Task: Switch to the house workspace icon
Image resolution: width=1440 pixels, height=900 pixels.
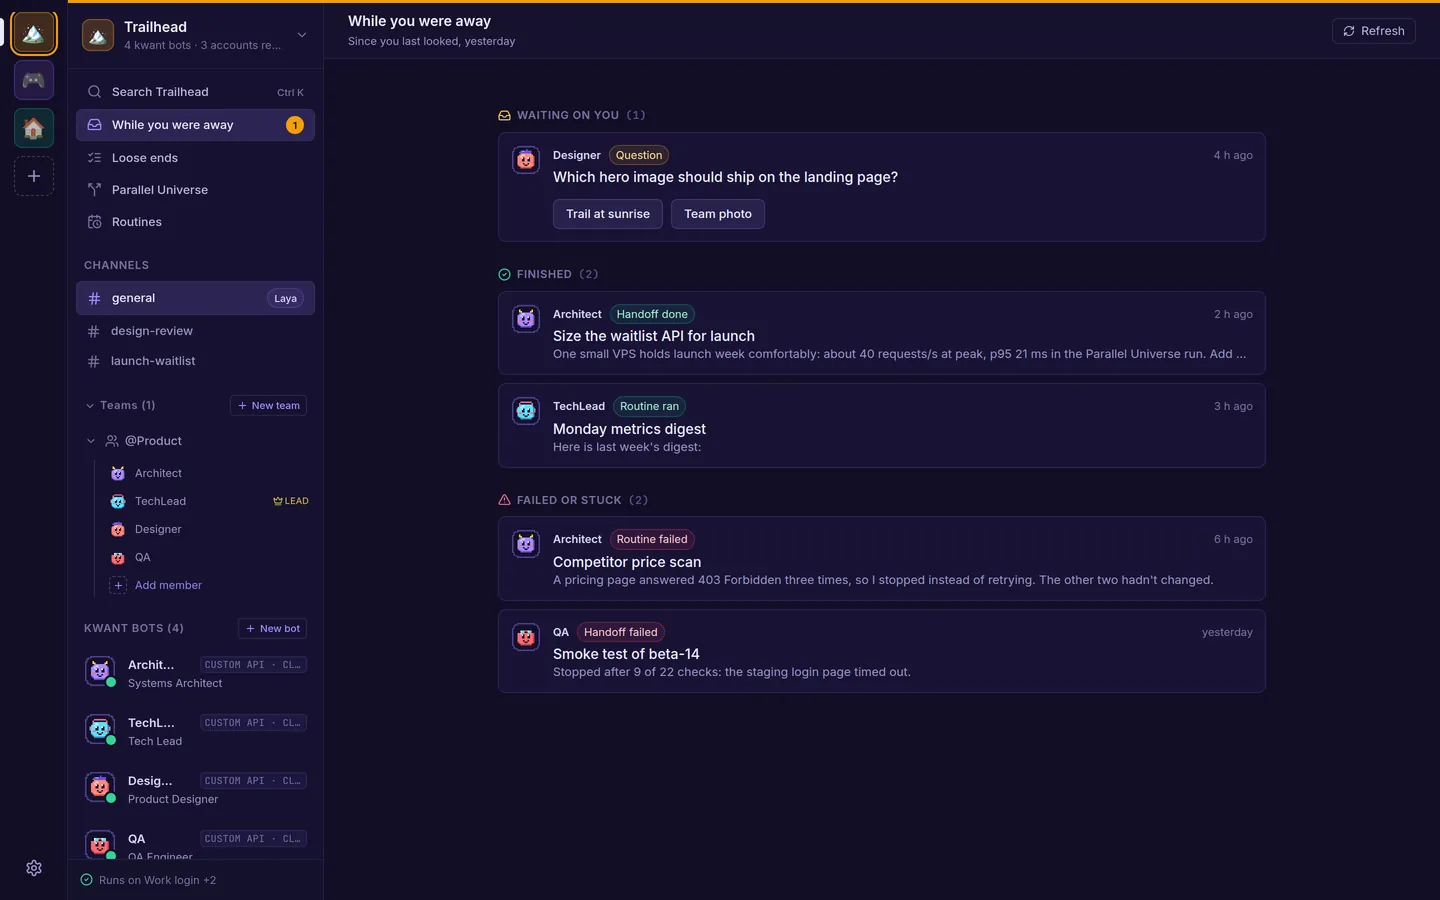Action: (34, 128)
